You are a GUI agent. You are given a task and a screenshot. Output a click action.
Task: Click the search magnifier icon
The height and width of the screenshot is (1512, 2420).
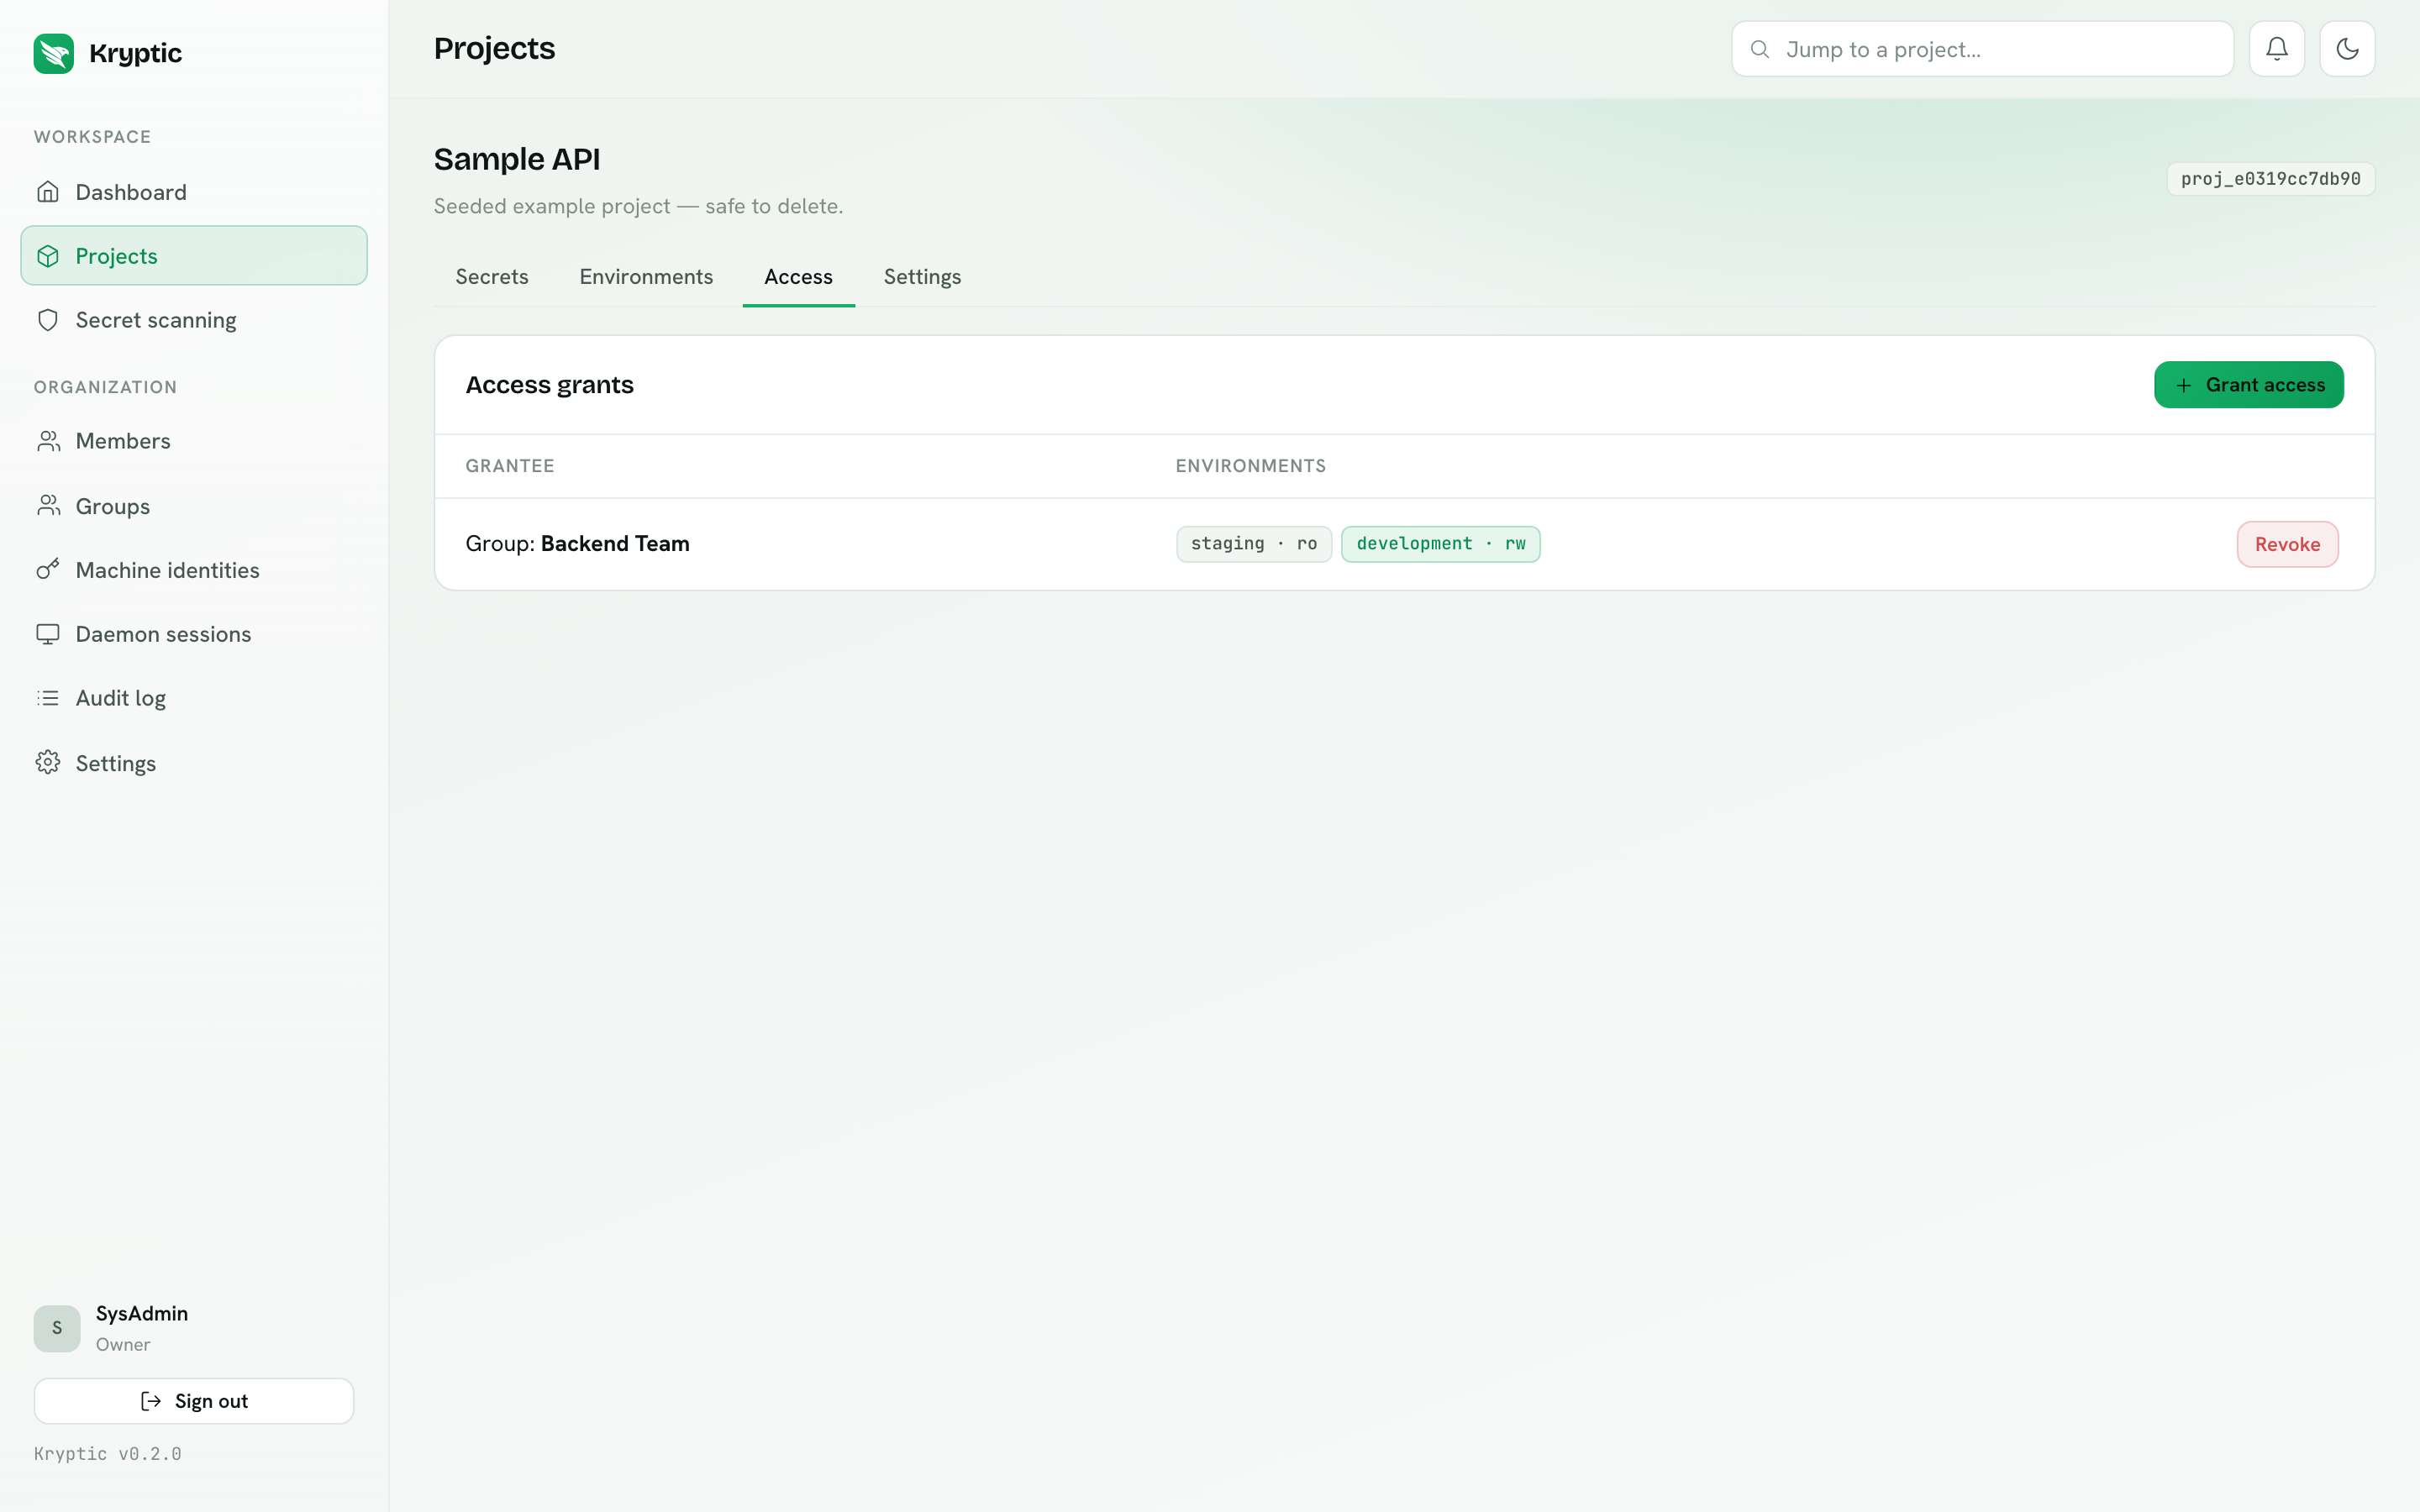tap(1760, 49)
